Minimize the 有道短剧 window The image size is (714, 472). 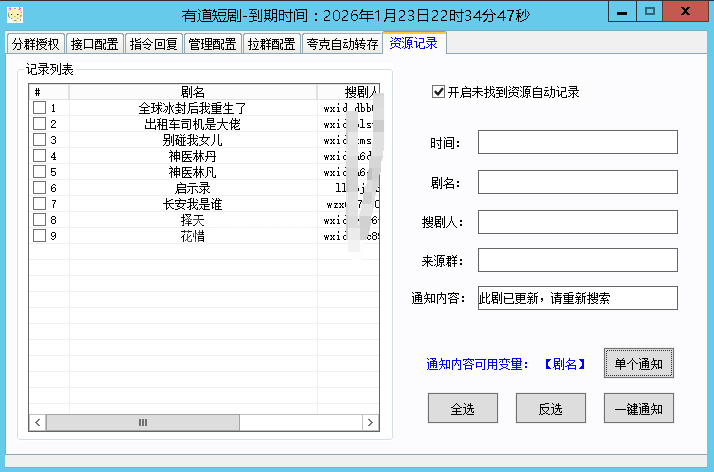(622, 12)
